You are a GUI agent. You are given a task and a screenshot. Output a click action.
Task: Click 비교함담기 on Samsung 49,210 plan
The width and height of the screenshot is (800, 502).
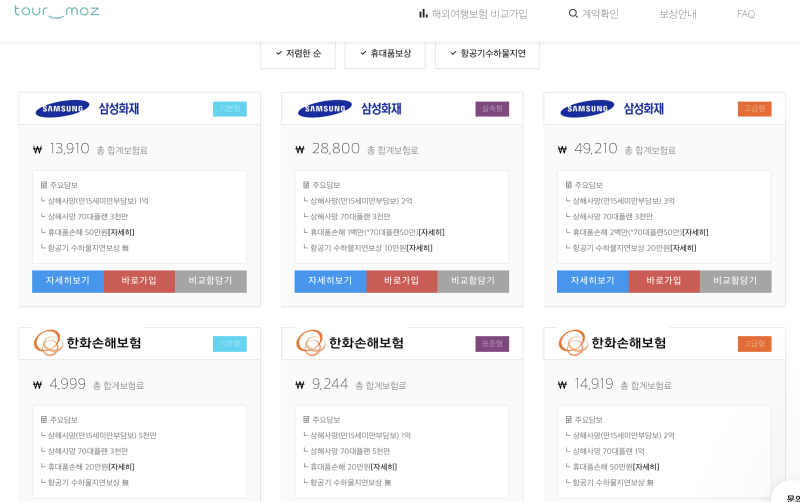tap(736, 281)
